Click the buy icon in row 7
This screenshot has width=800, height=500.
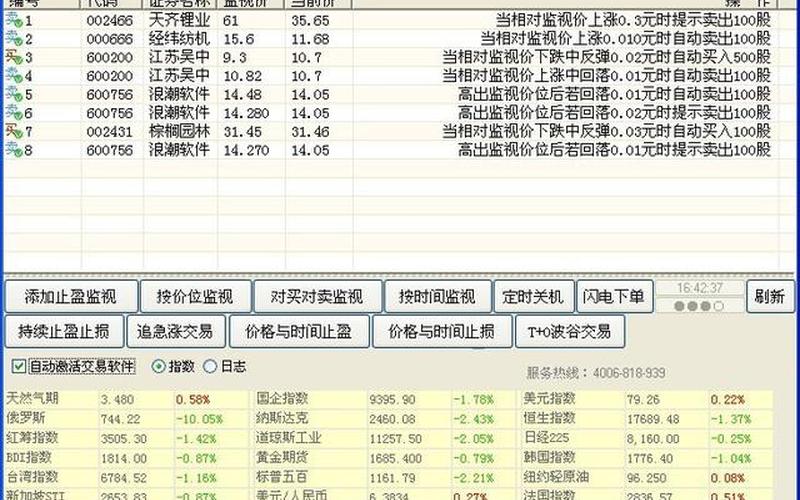14,132
